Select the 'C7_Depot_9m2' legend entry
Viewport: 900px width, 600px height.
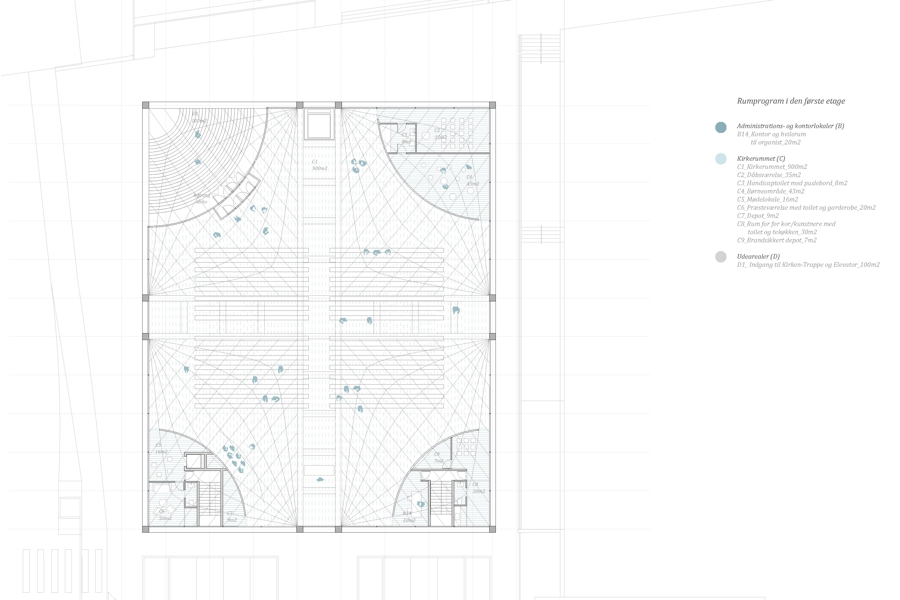click(758, 216)
